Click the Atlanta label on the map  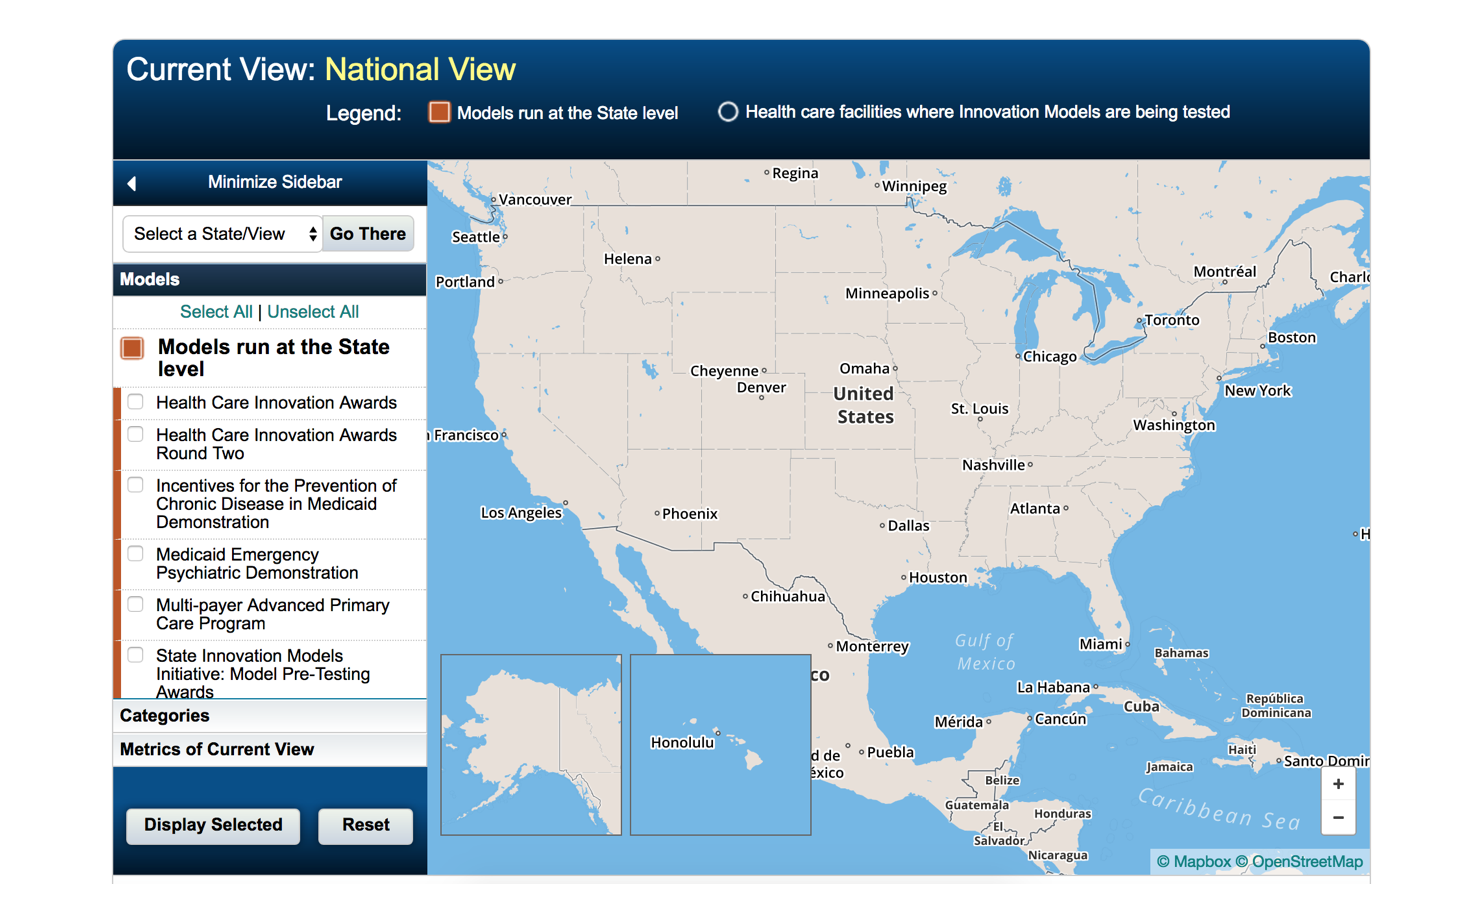[1035, 509]
